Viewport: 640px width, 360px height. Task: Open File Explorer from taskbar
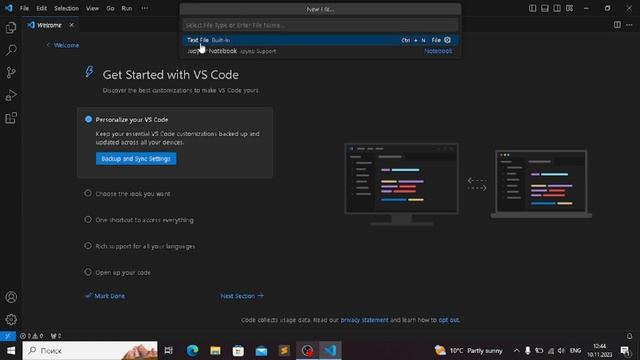[x=216, y=351]
